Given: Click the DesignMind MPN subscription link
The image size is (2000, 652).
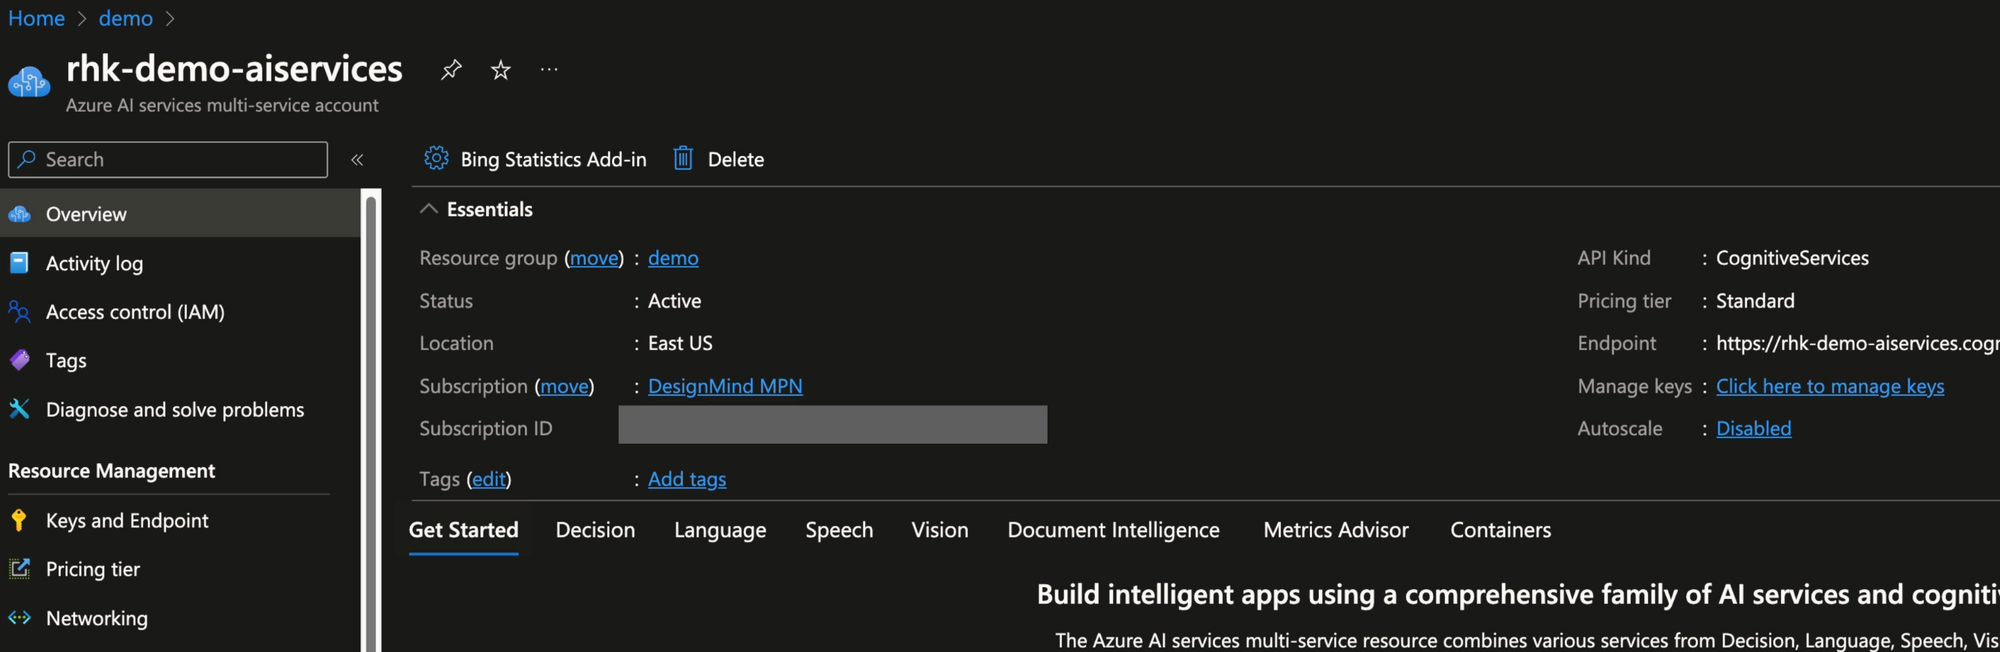Looking at the screenshot, I should (725, 386).
